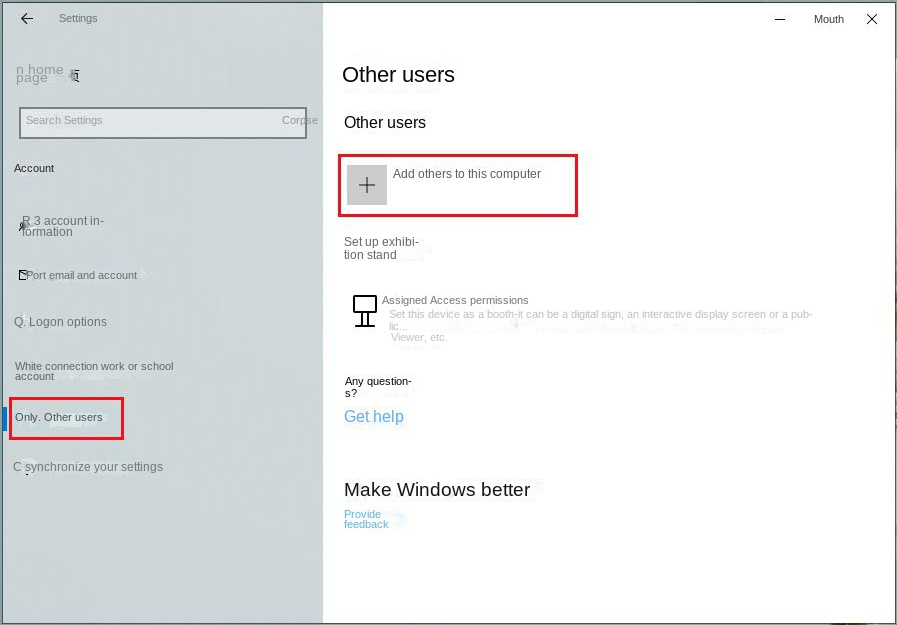This screenshot has height=625, width=897.
Task: Click the back arrow in Settings
Action: (x=27, y=19)
